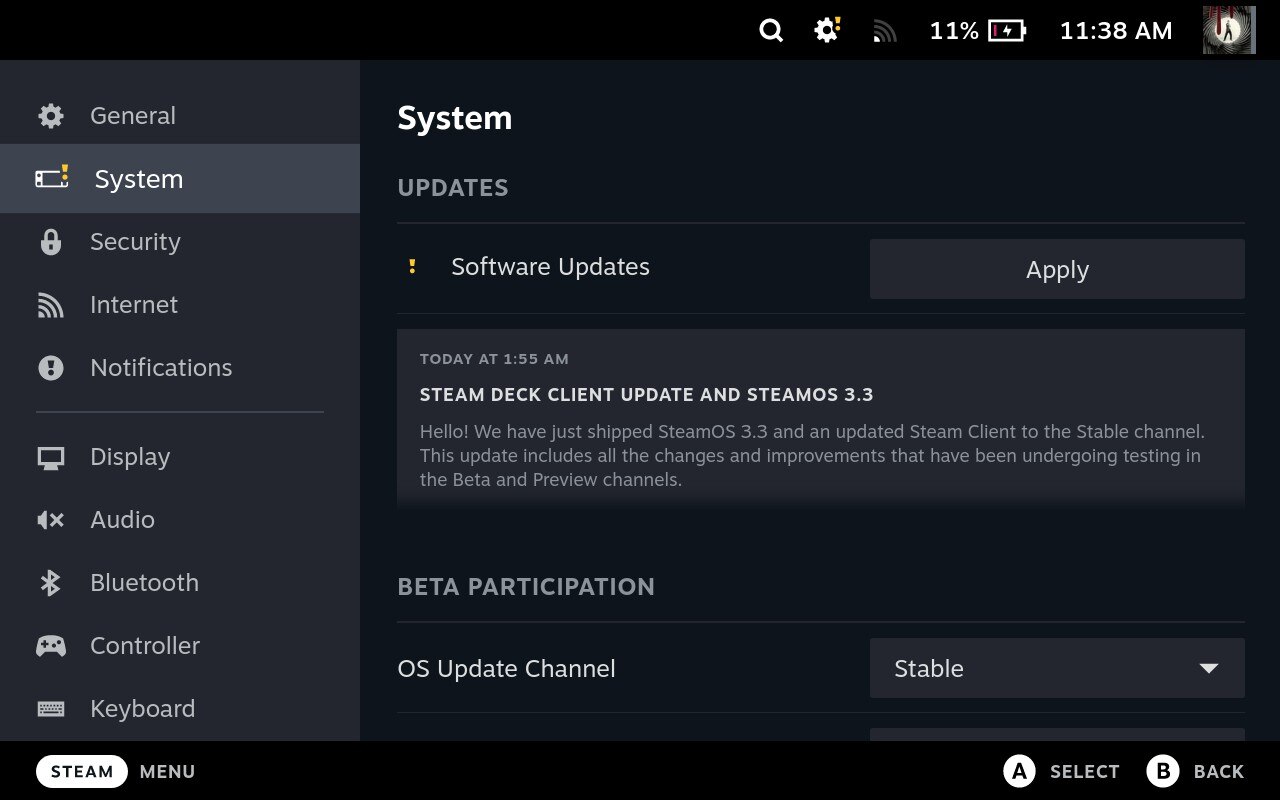
Task: Select the Audio muted-speaker icon
Action: 50,519
